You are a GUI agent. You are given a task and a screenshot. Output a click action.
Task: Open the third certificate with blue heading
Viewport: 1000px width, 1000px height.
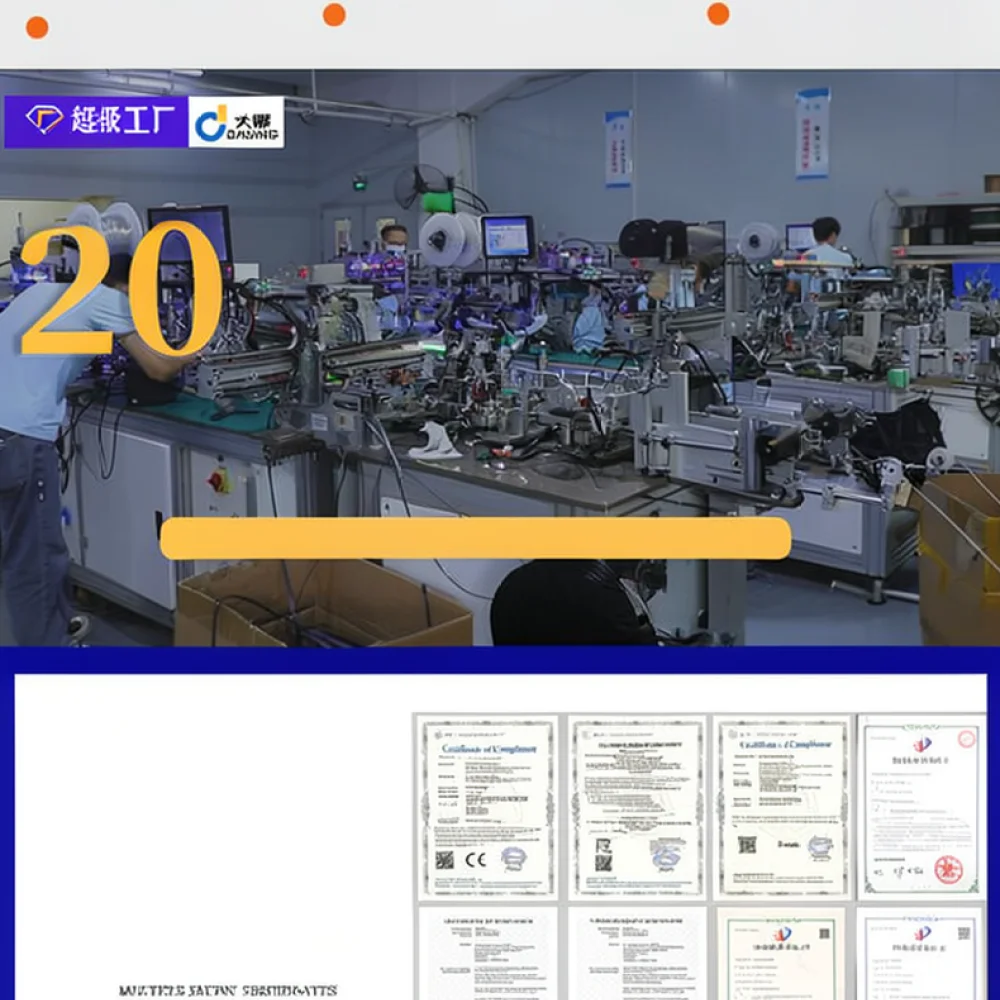(783, 807)
